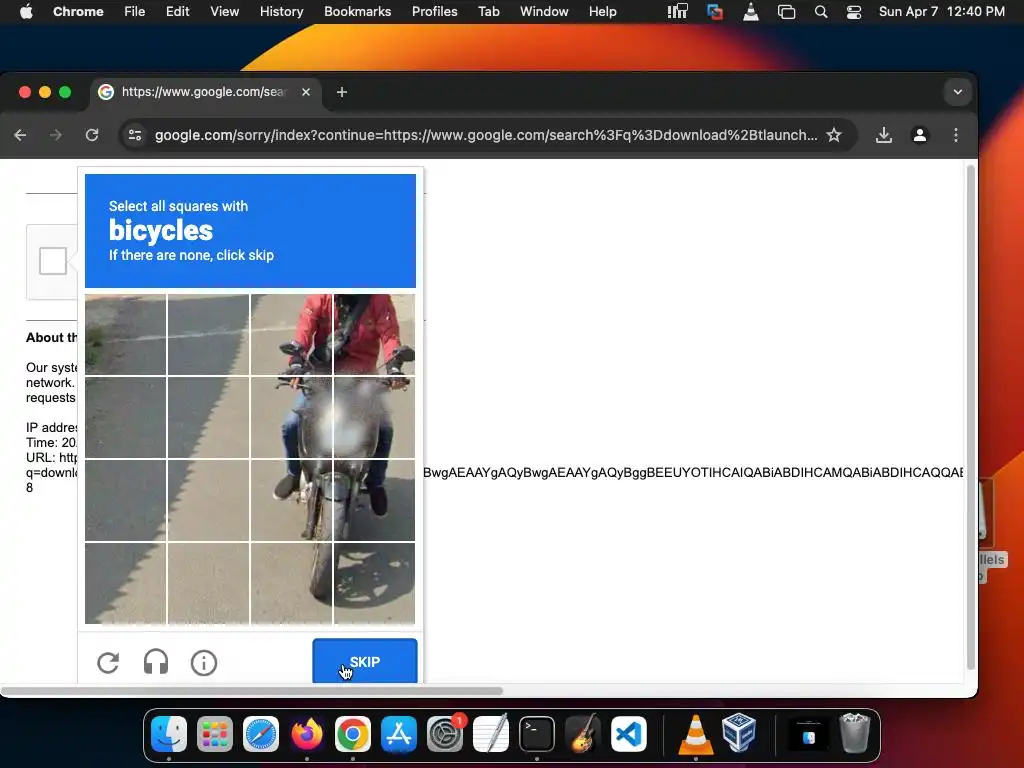Open the Profiles menu
Screen dimensions: 1024x768
coord(434,12)
